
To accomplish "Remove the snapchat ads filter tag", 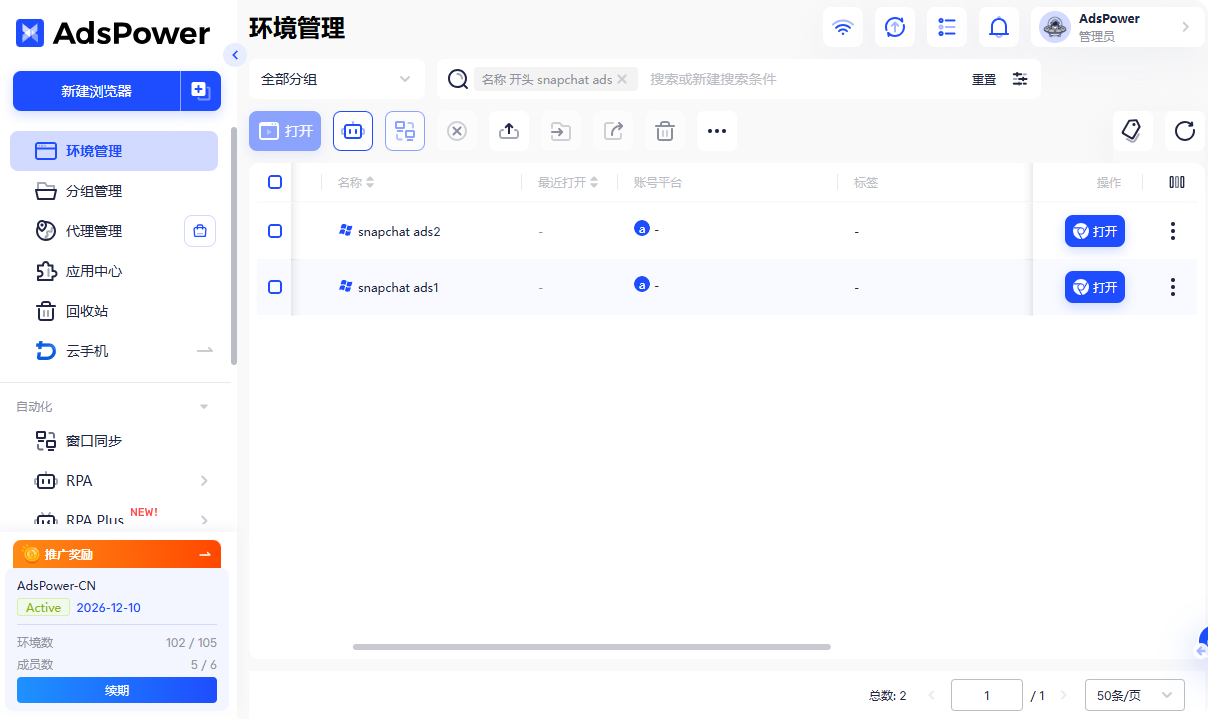I will tap(622, 79).
